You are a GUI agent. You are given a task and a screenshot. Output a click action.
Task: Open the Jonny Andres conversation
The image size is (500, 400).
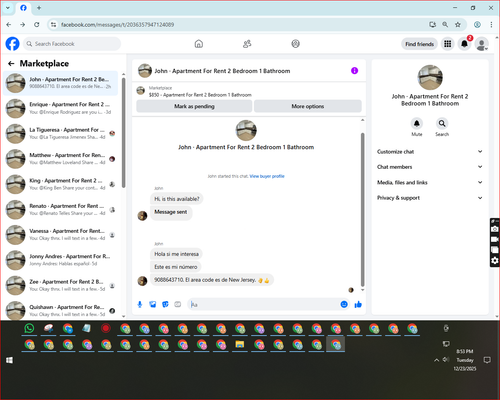click(61, 260)
